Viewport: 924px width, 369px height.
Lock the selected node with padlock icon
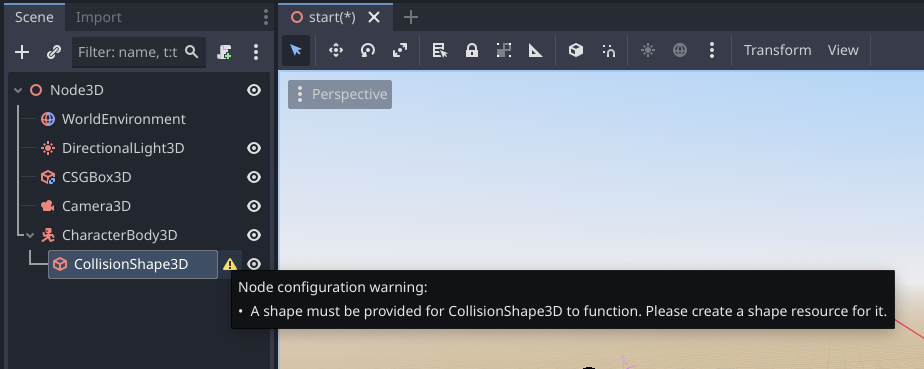coord(471,50)
